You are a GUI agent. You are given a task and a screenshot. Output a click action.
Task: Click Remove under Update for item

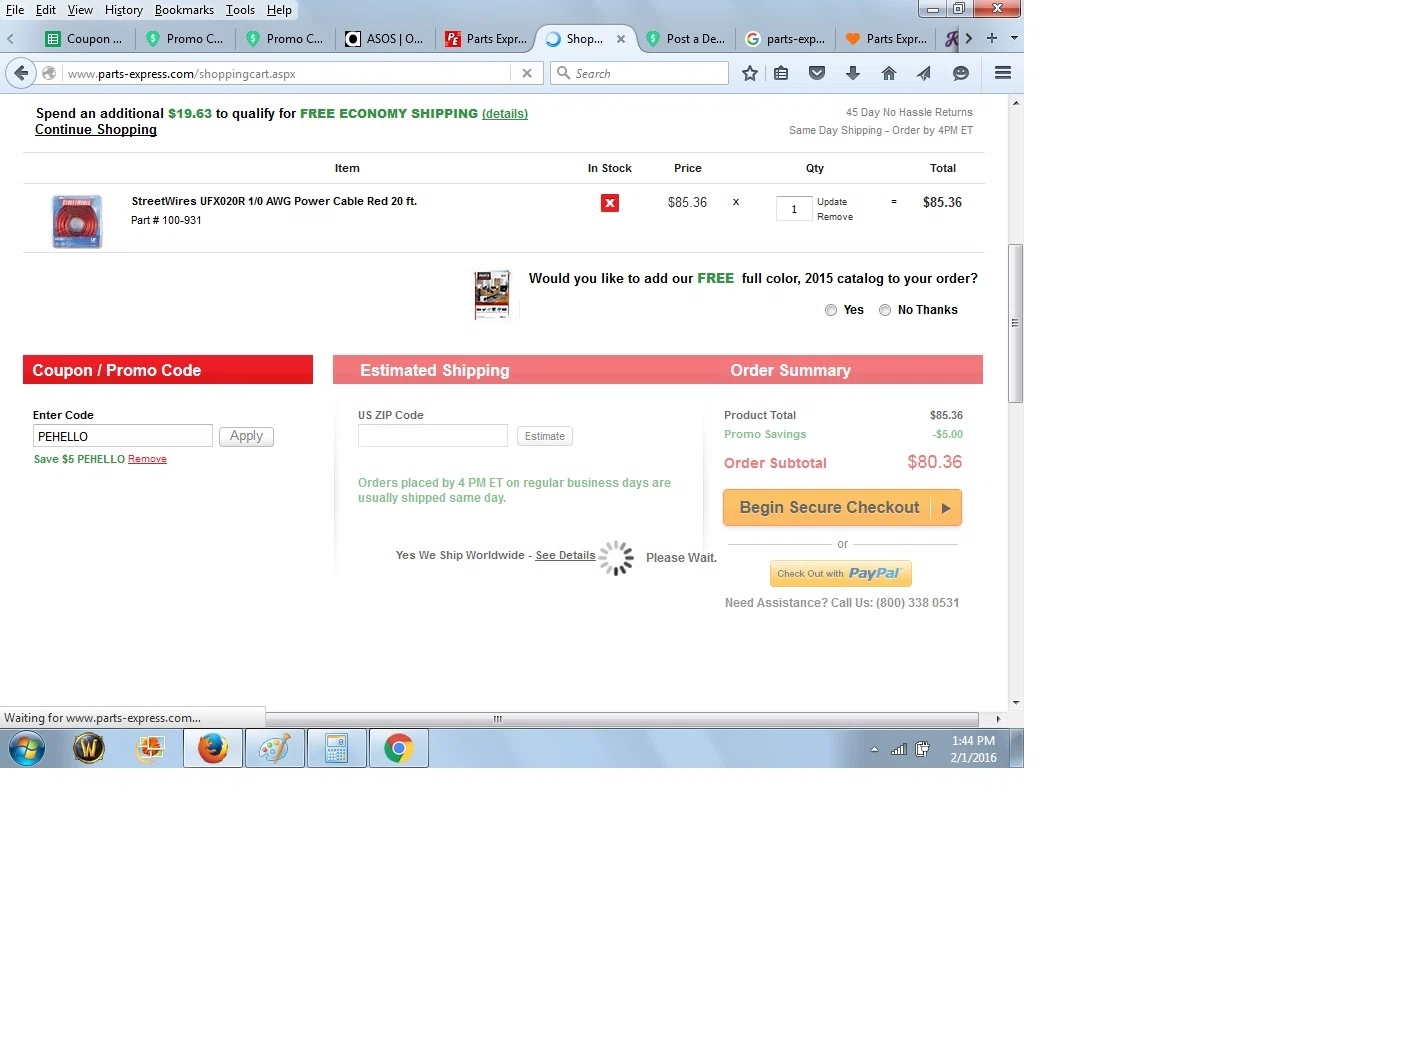835,217
